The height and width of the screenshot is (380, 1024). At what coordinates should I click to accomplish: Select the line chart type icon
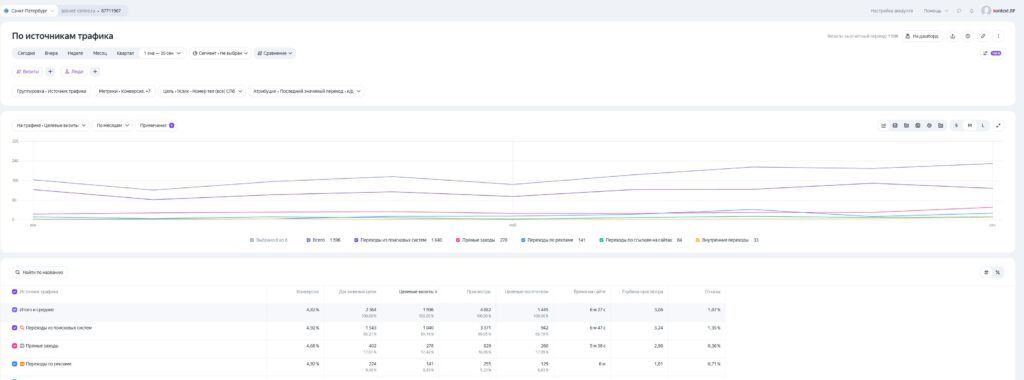(x=883, y=125)
